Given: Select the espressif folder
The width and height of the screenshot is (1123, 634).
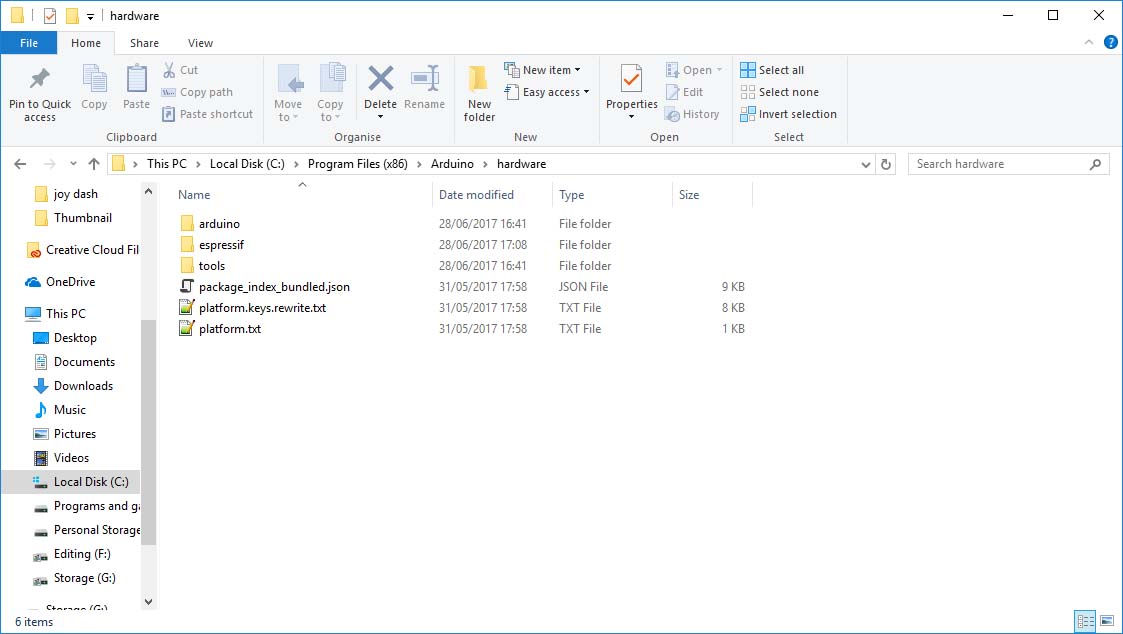Looking at the screenshot, I should click(221, 245).
